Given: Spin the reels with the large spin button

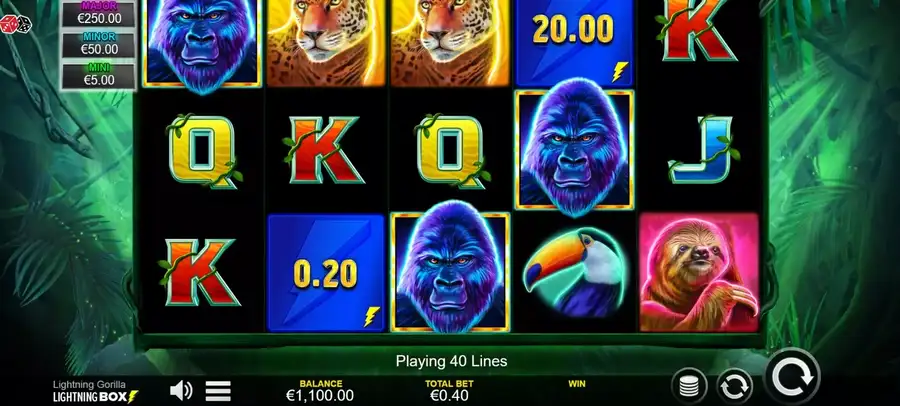Looking at the screenshot, I should point(792,377).
